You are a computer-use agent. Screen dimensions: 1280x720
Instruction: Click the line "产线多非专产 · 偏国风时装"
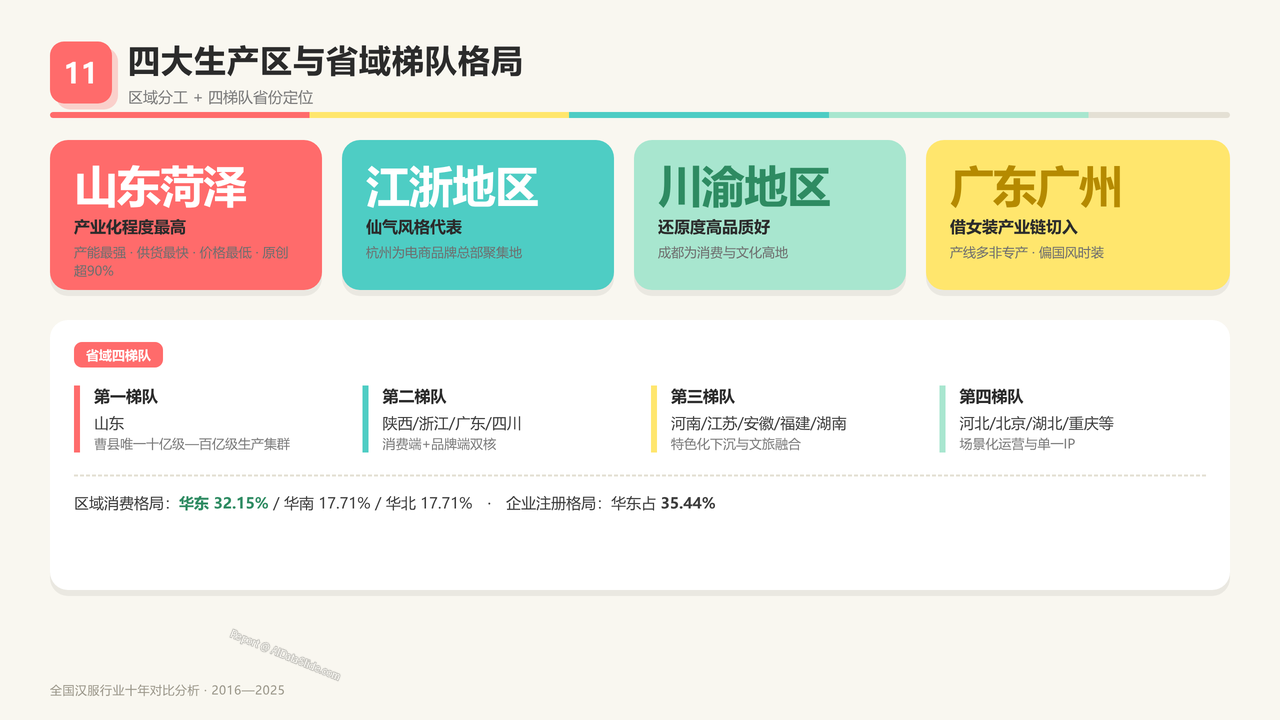click(x=1027, y=253)
